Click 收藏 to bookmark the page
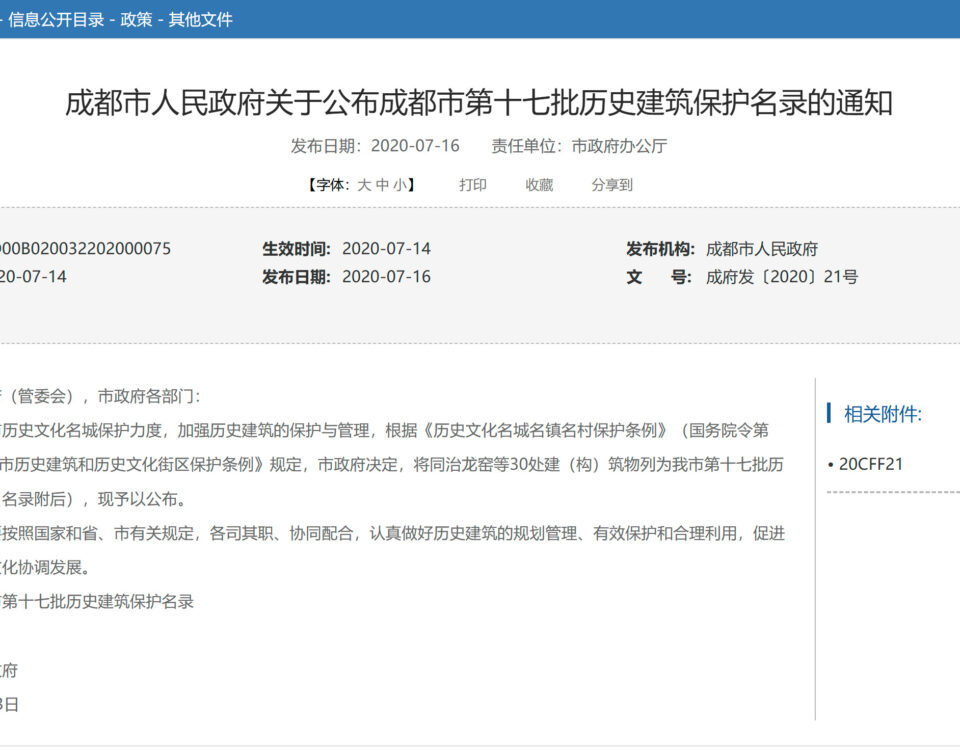 click(x=539, y=185)
